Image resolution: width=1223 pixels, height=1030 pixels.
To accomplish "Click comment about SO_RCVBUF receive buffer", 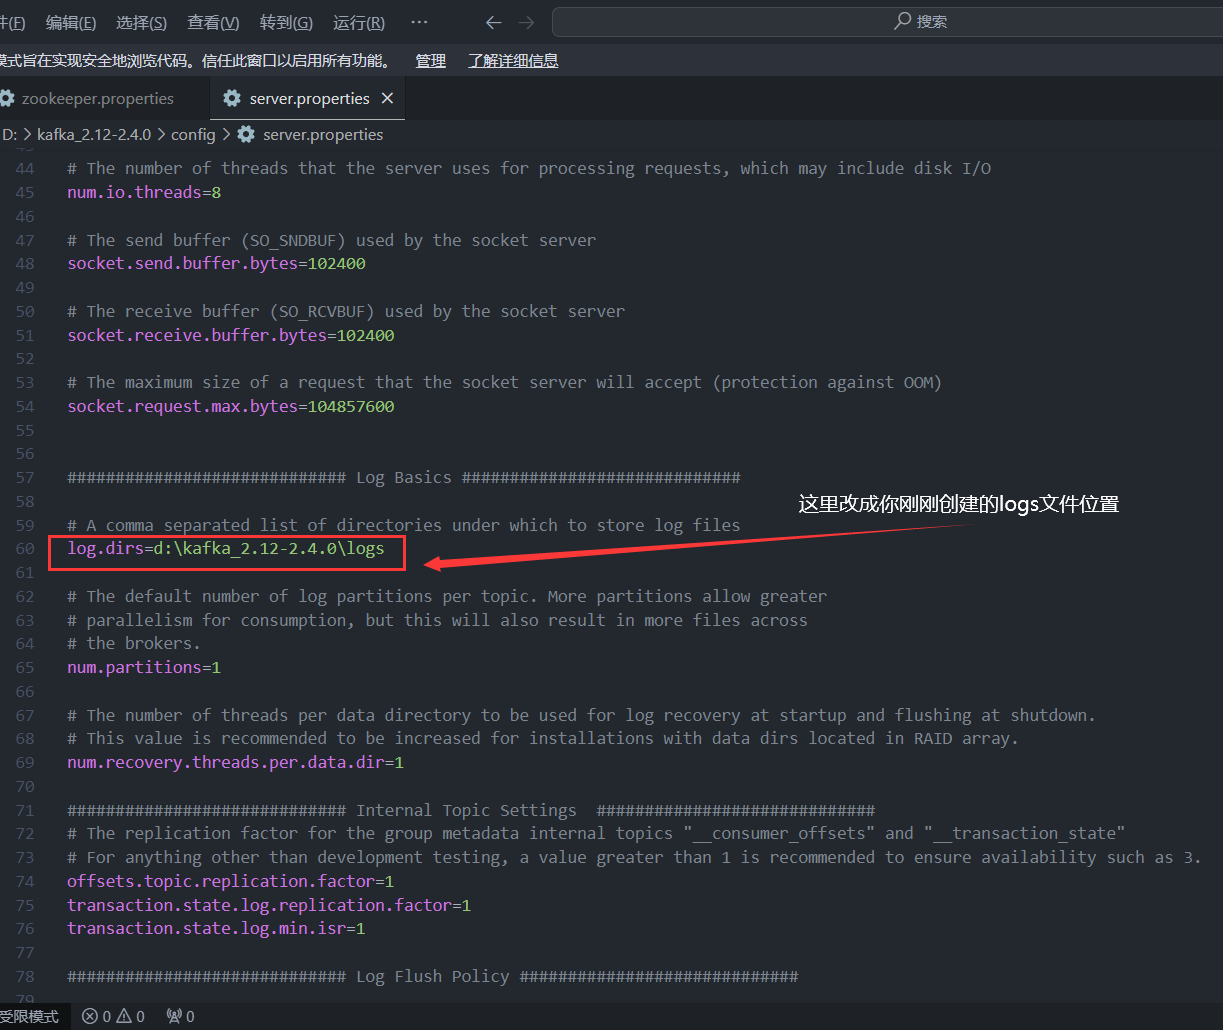I will [346, 311].
